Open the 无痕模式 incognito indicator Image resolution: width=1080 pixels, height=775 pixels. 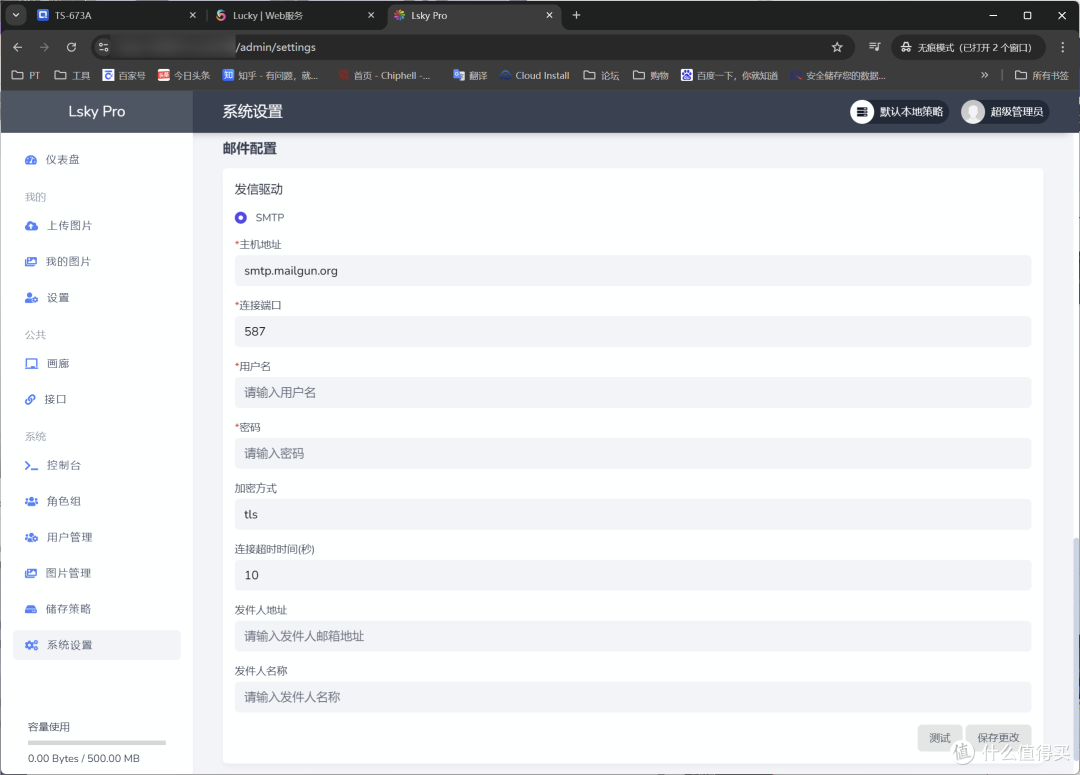click(967, 47)
